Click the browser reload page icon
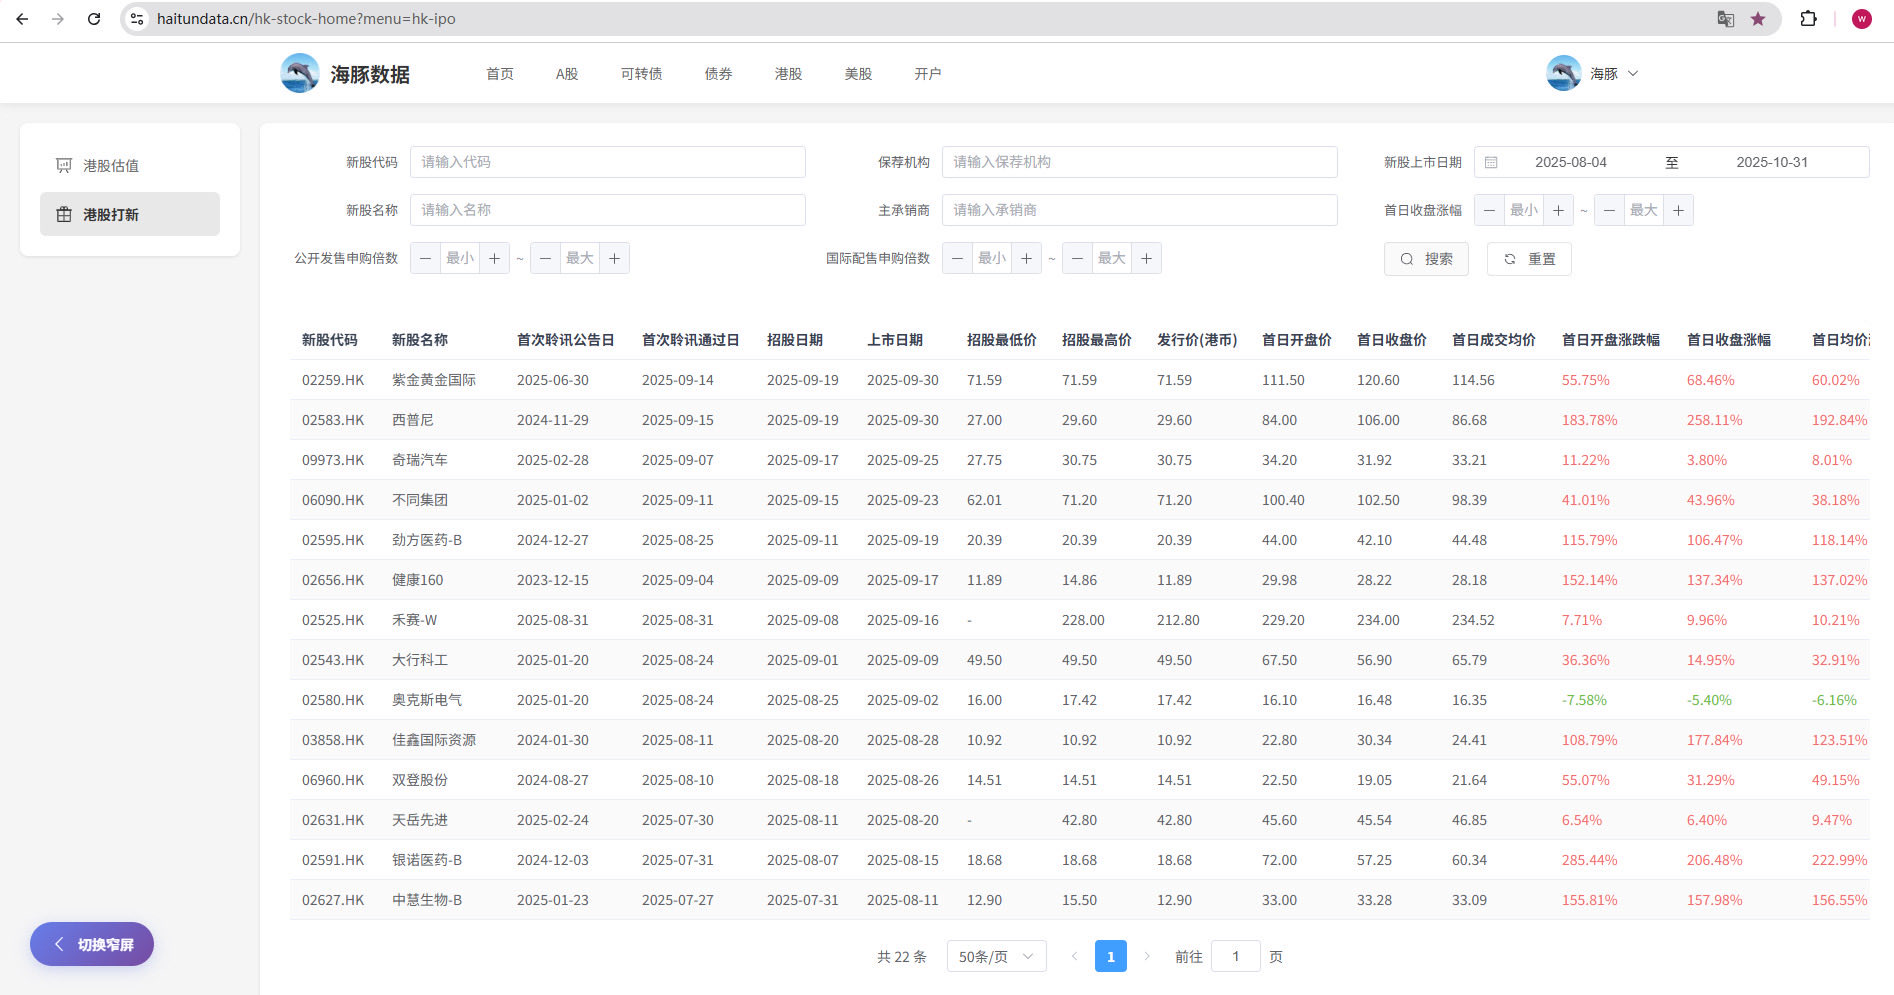 tap(94, 19)
